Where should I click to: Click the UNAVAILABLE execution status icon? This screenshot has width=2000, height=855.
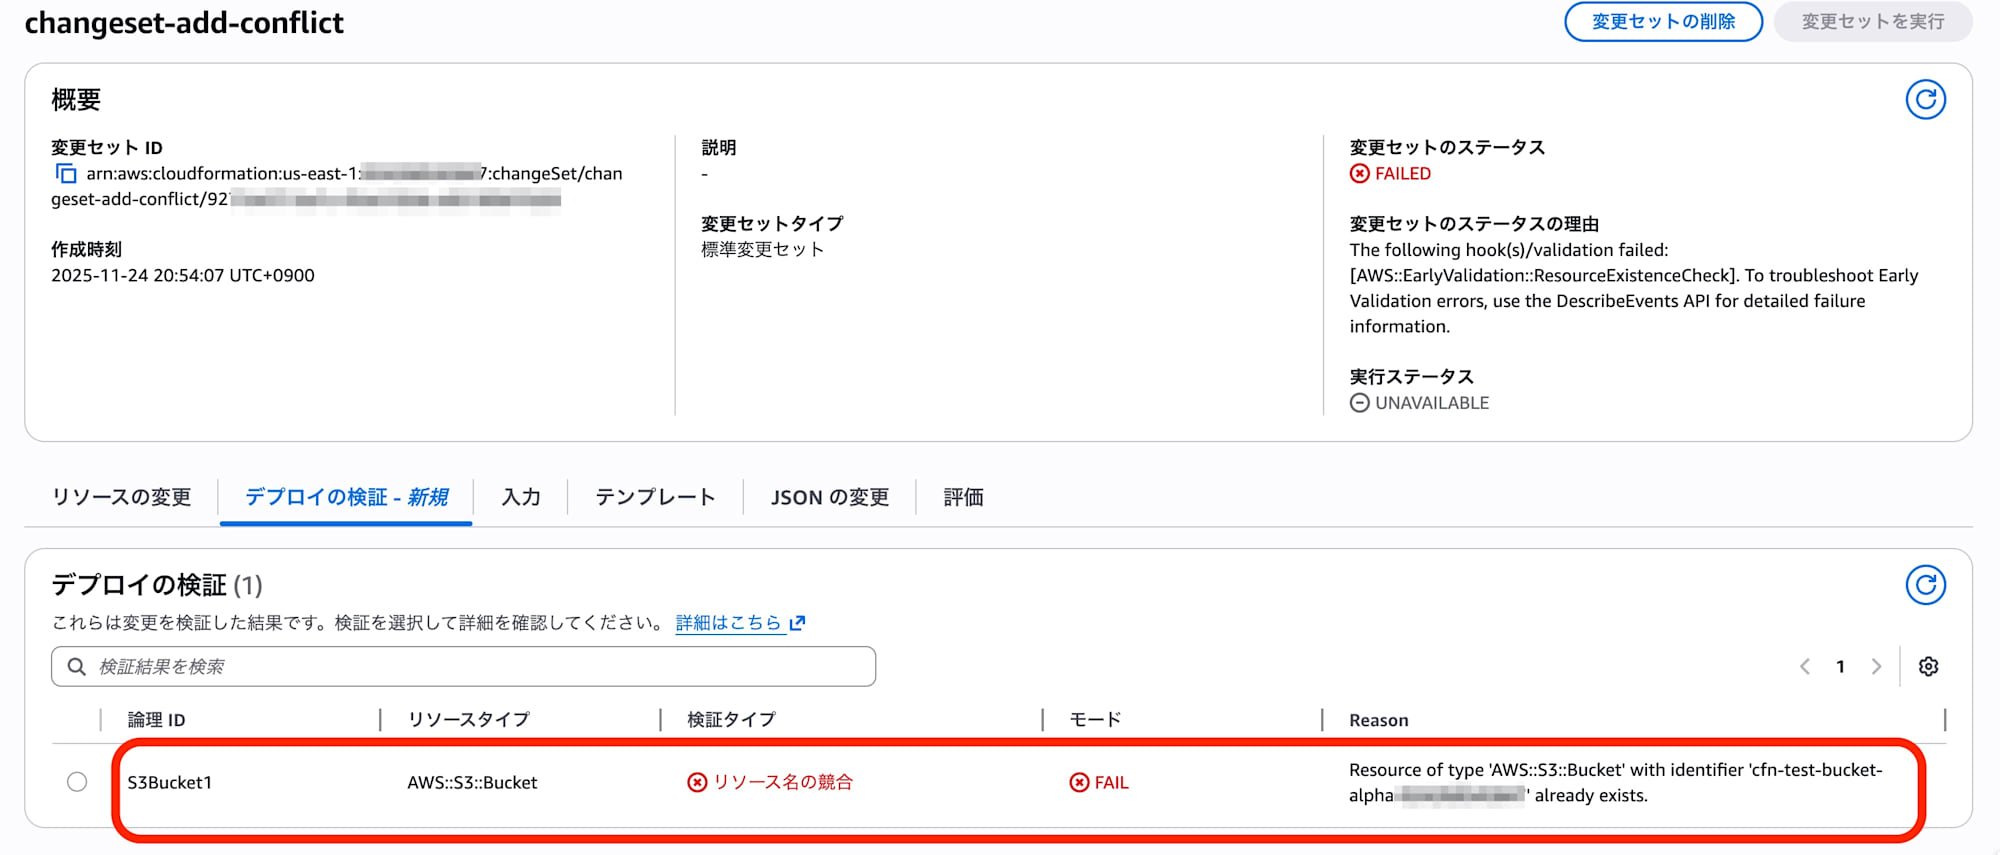click(x=1360, y=403)
